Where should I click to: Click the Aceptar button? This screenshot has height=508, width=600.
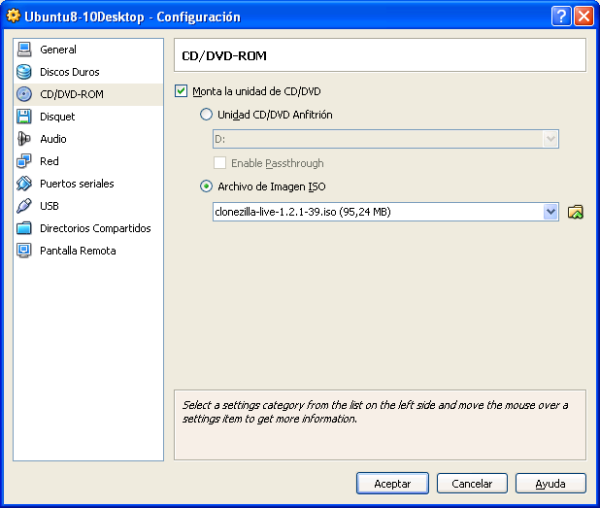392,483
